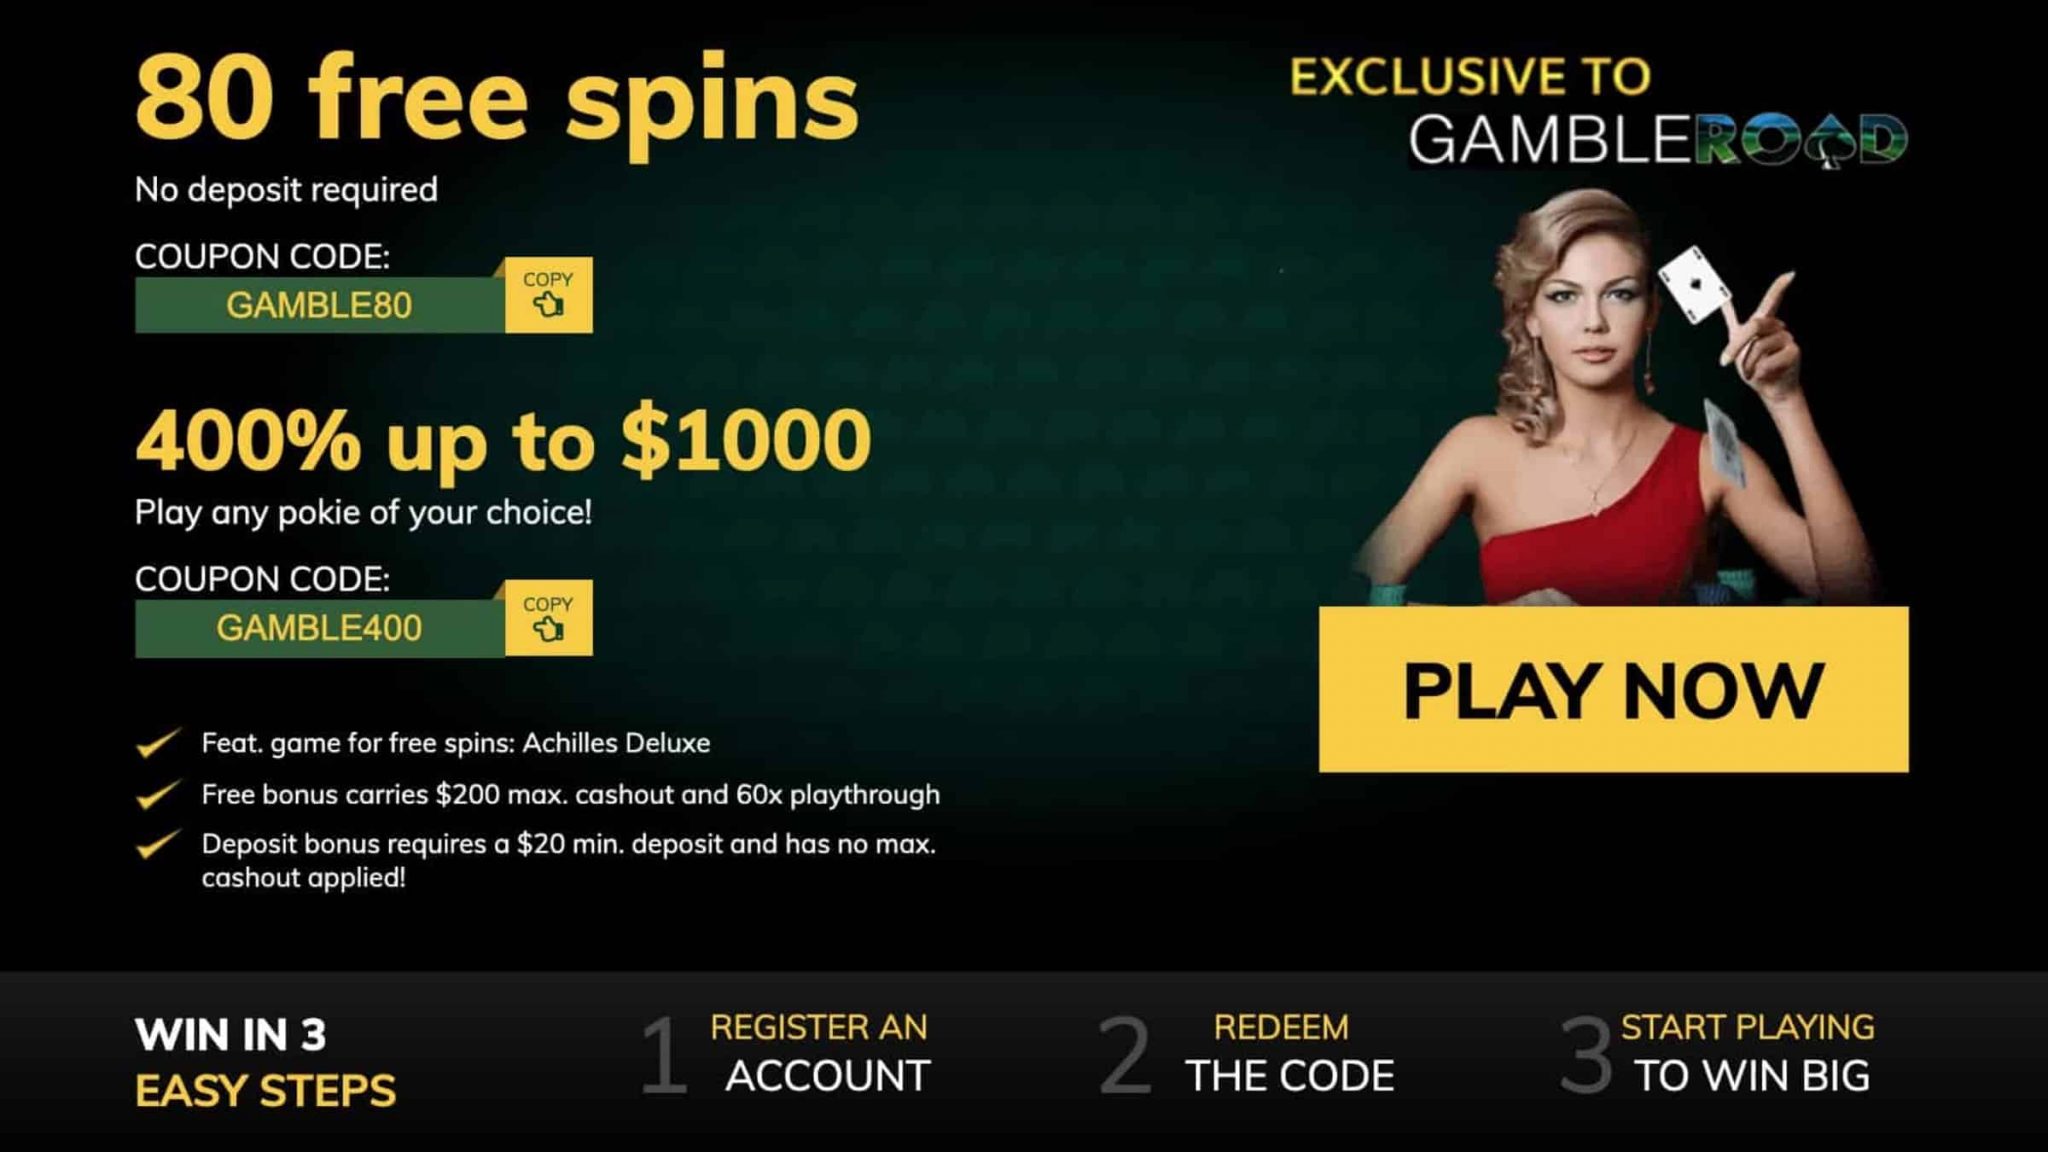Screen dimensions: 2048x1152
Task: Click the checkmark beside Achilles Deluxe line
Action: tap(158, 743)
